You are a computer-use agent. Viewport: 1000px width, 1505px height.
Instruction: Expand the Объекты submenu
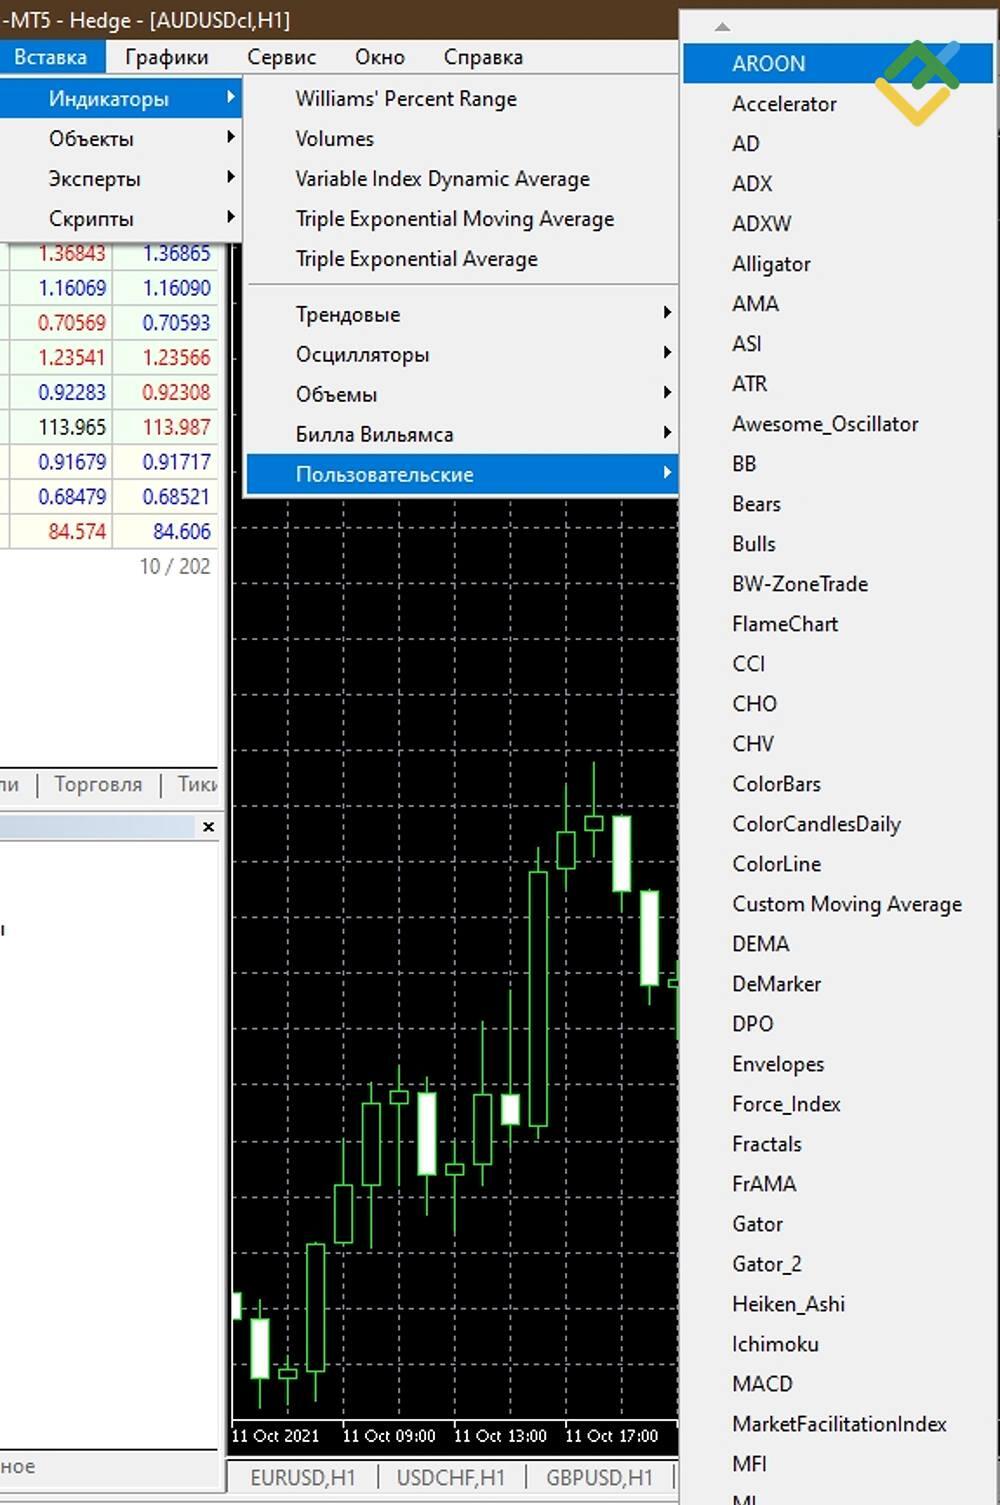coord(120,138)
